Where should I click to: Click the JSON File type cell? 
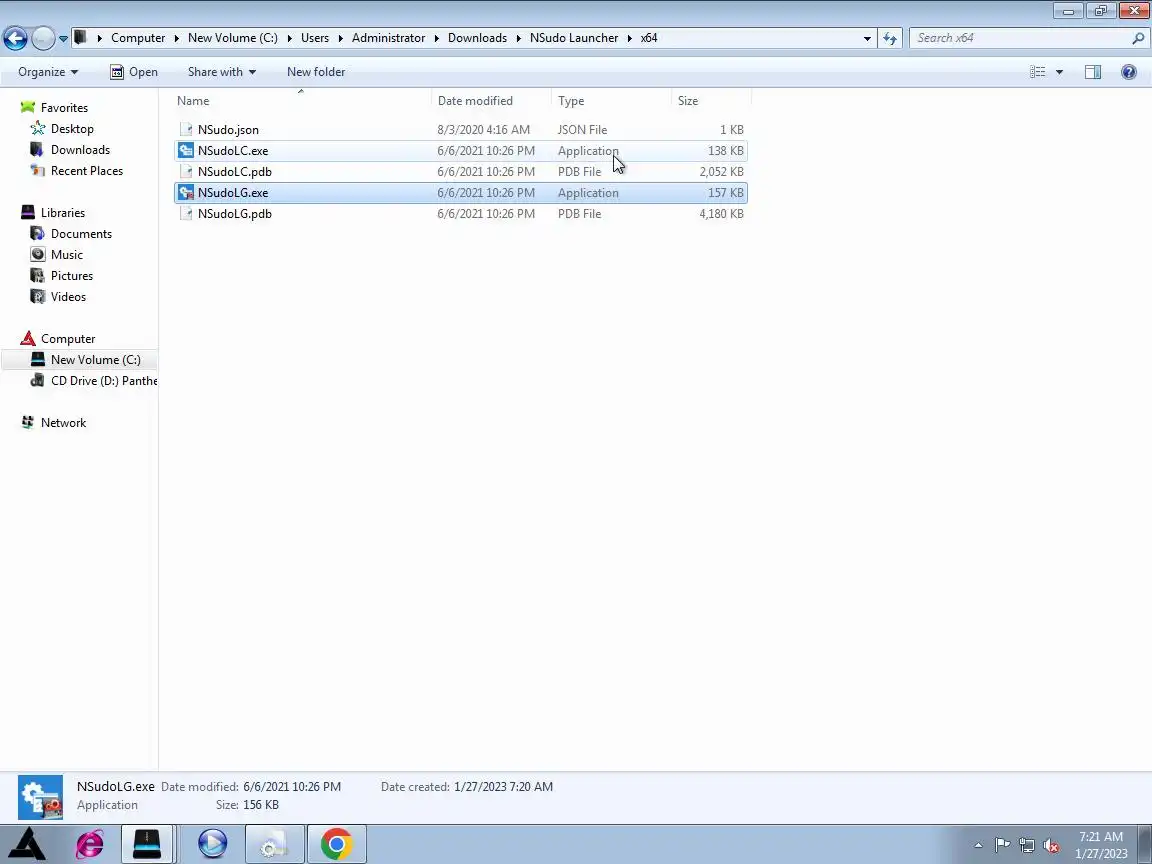583,130
